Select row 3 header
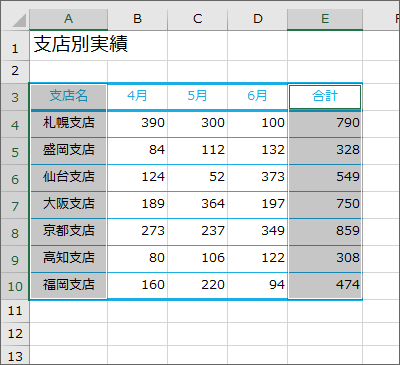Viewport: 400px width, 365px height. click(15, 97)
